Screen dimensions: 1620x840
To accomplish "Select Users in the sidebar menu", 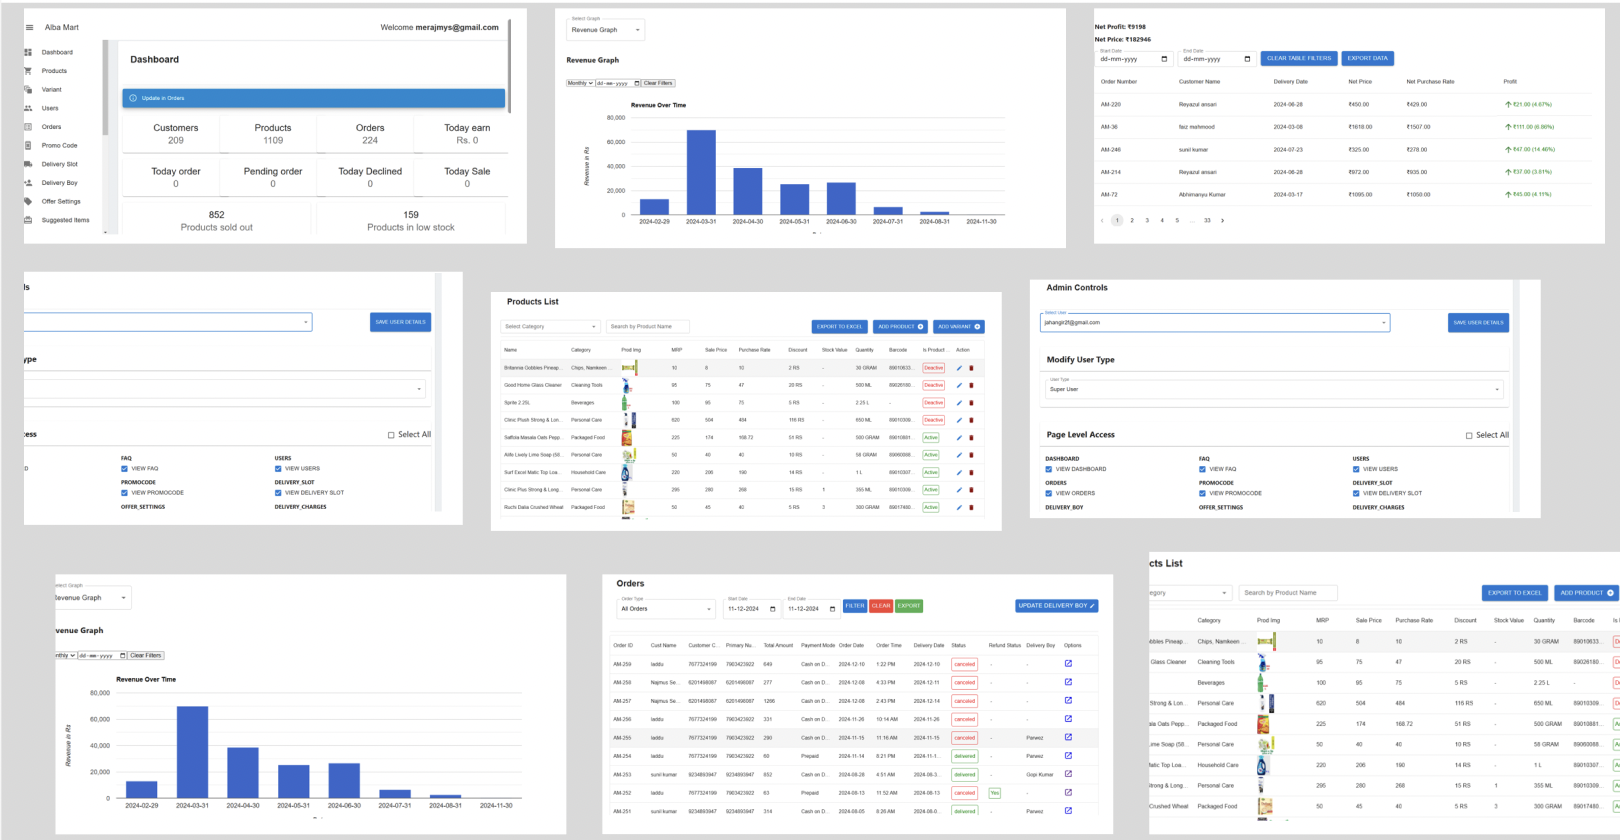I will [x=50, y=108].
